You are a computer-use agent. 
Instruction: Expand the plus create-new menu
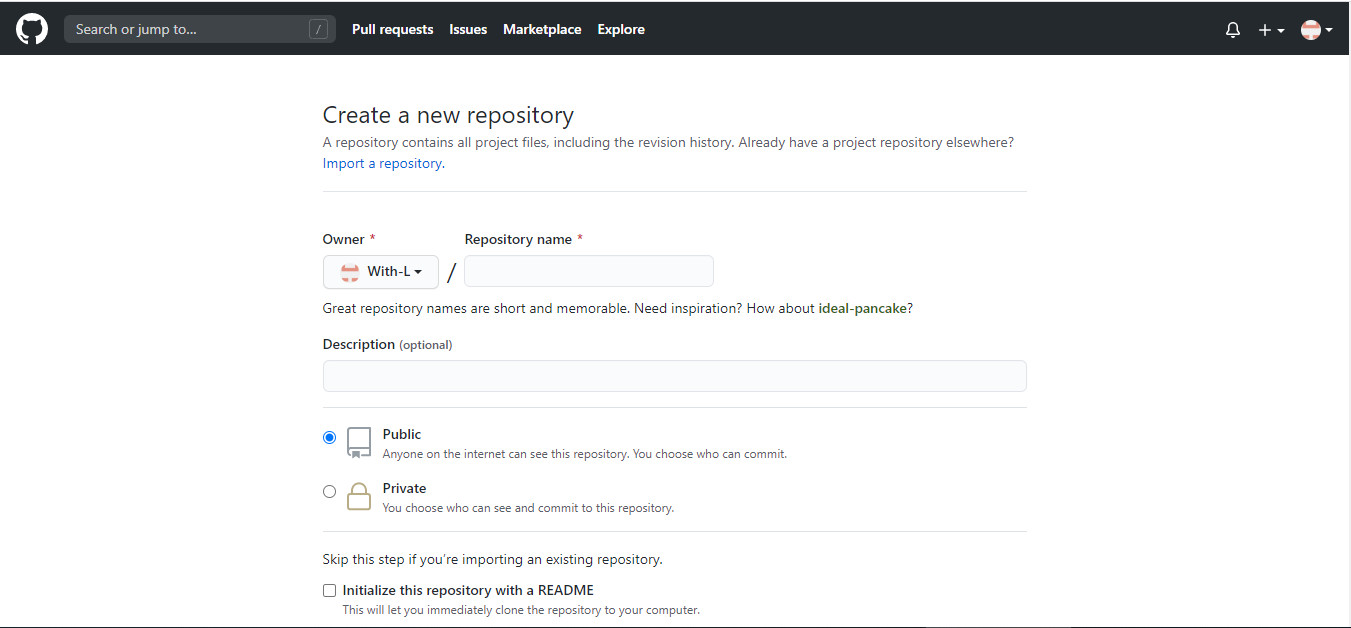click(1271, 30)
